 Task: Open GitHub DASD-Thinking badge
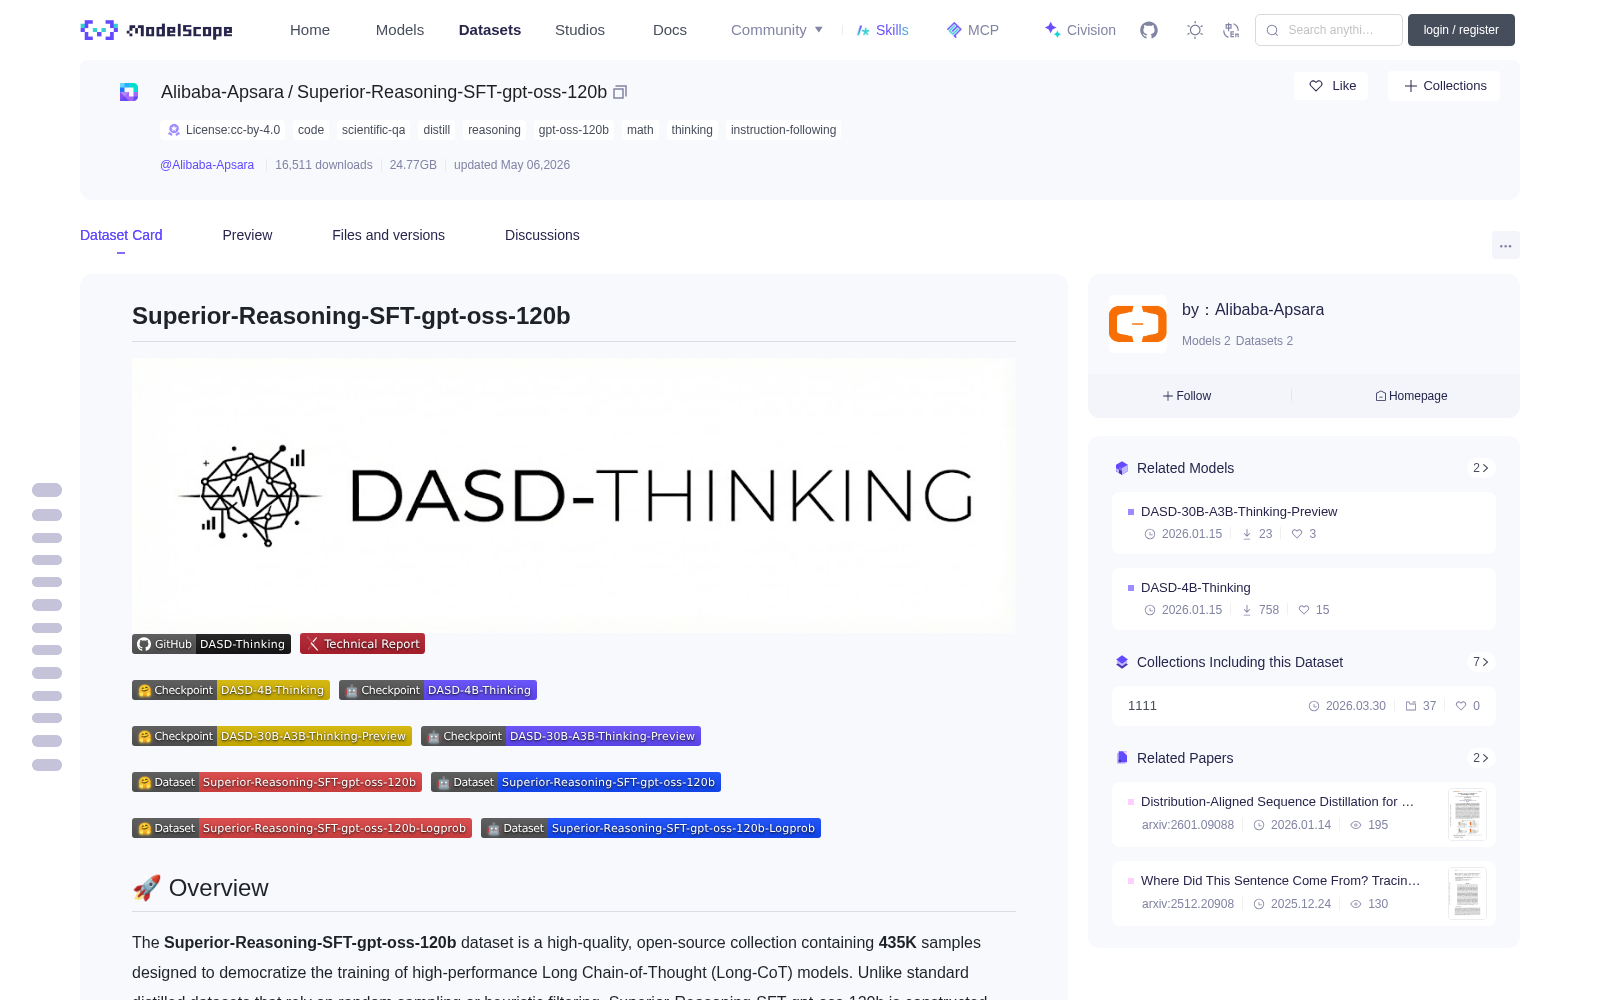[211, 644]
